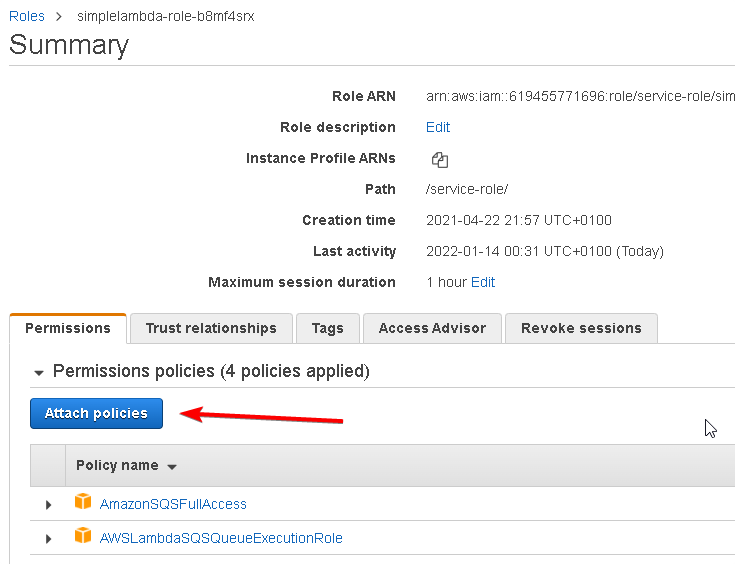Expand the AmazonSQSFullAccess policy row
Viewport: 735px width, 564px height.
click(48, 505)
